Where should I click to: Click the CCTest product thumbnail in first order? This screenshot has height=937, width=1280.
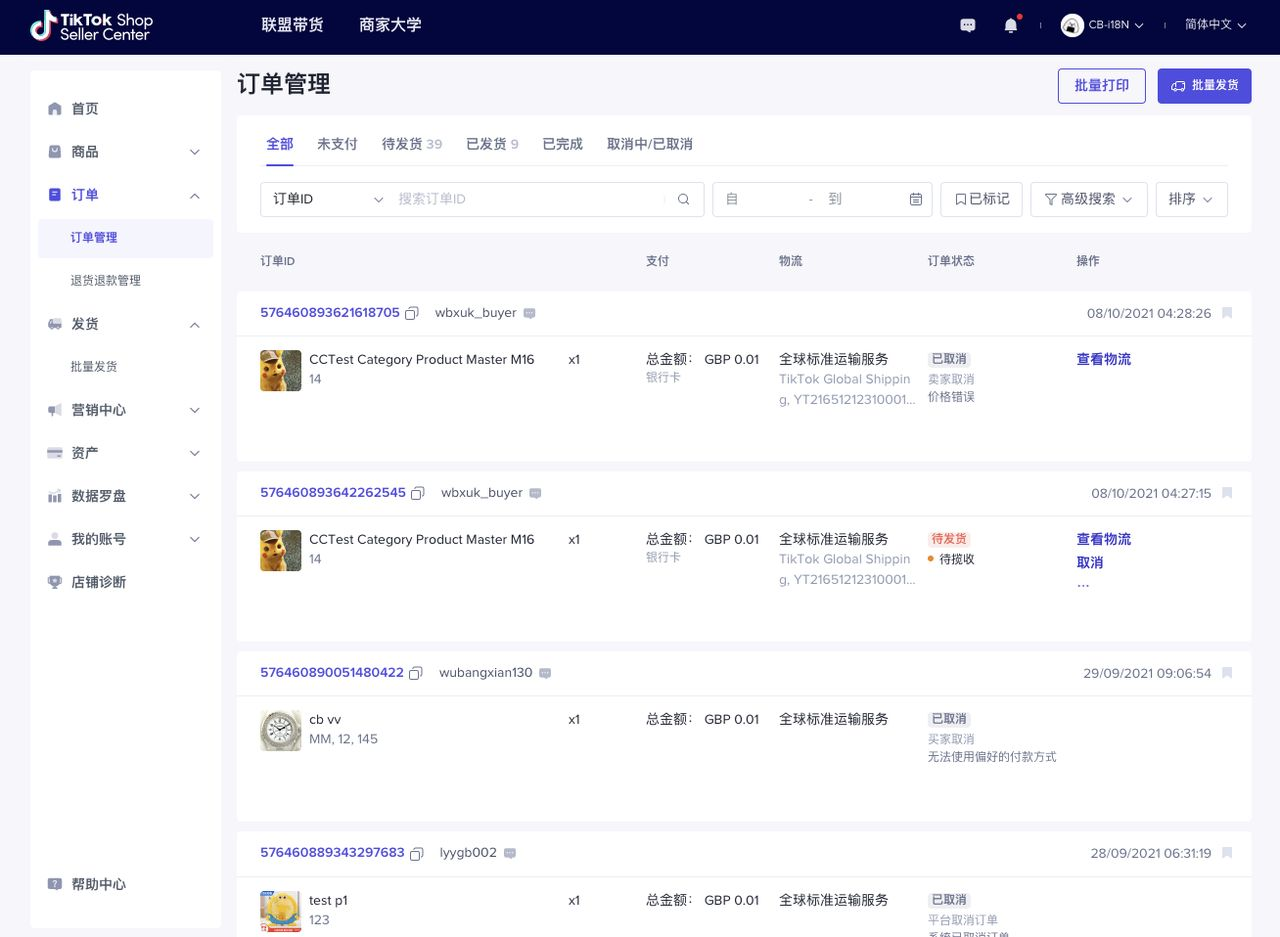280,370
